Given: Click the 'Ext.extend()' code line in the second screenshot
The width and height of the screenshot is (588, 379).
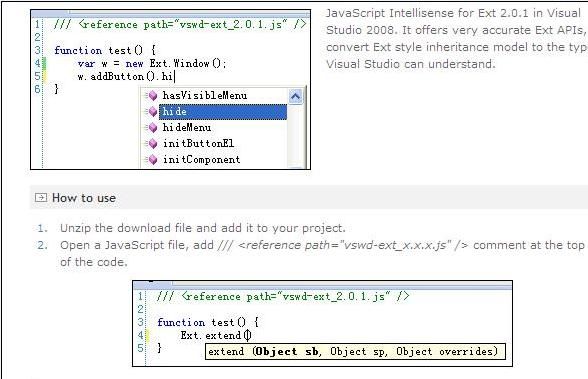Looking at the screenshot, I should click(216, 335).
